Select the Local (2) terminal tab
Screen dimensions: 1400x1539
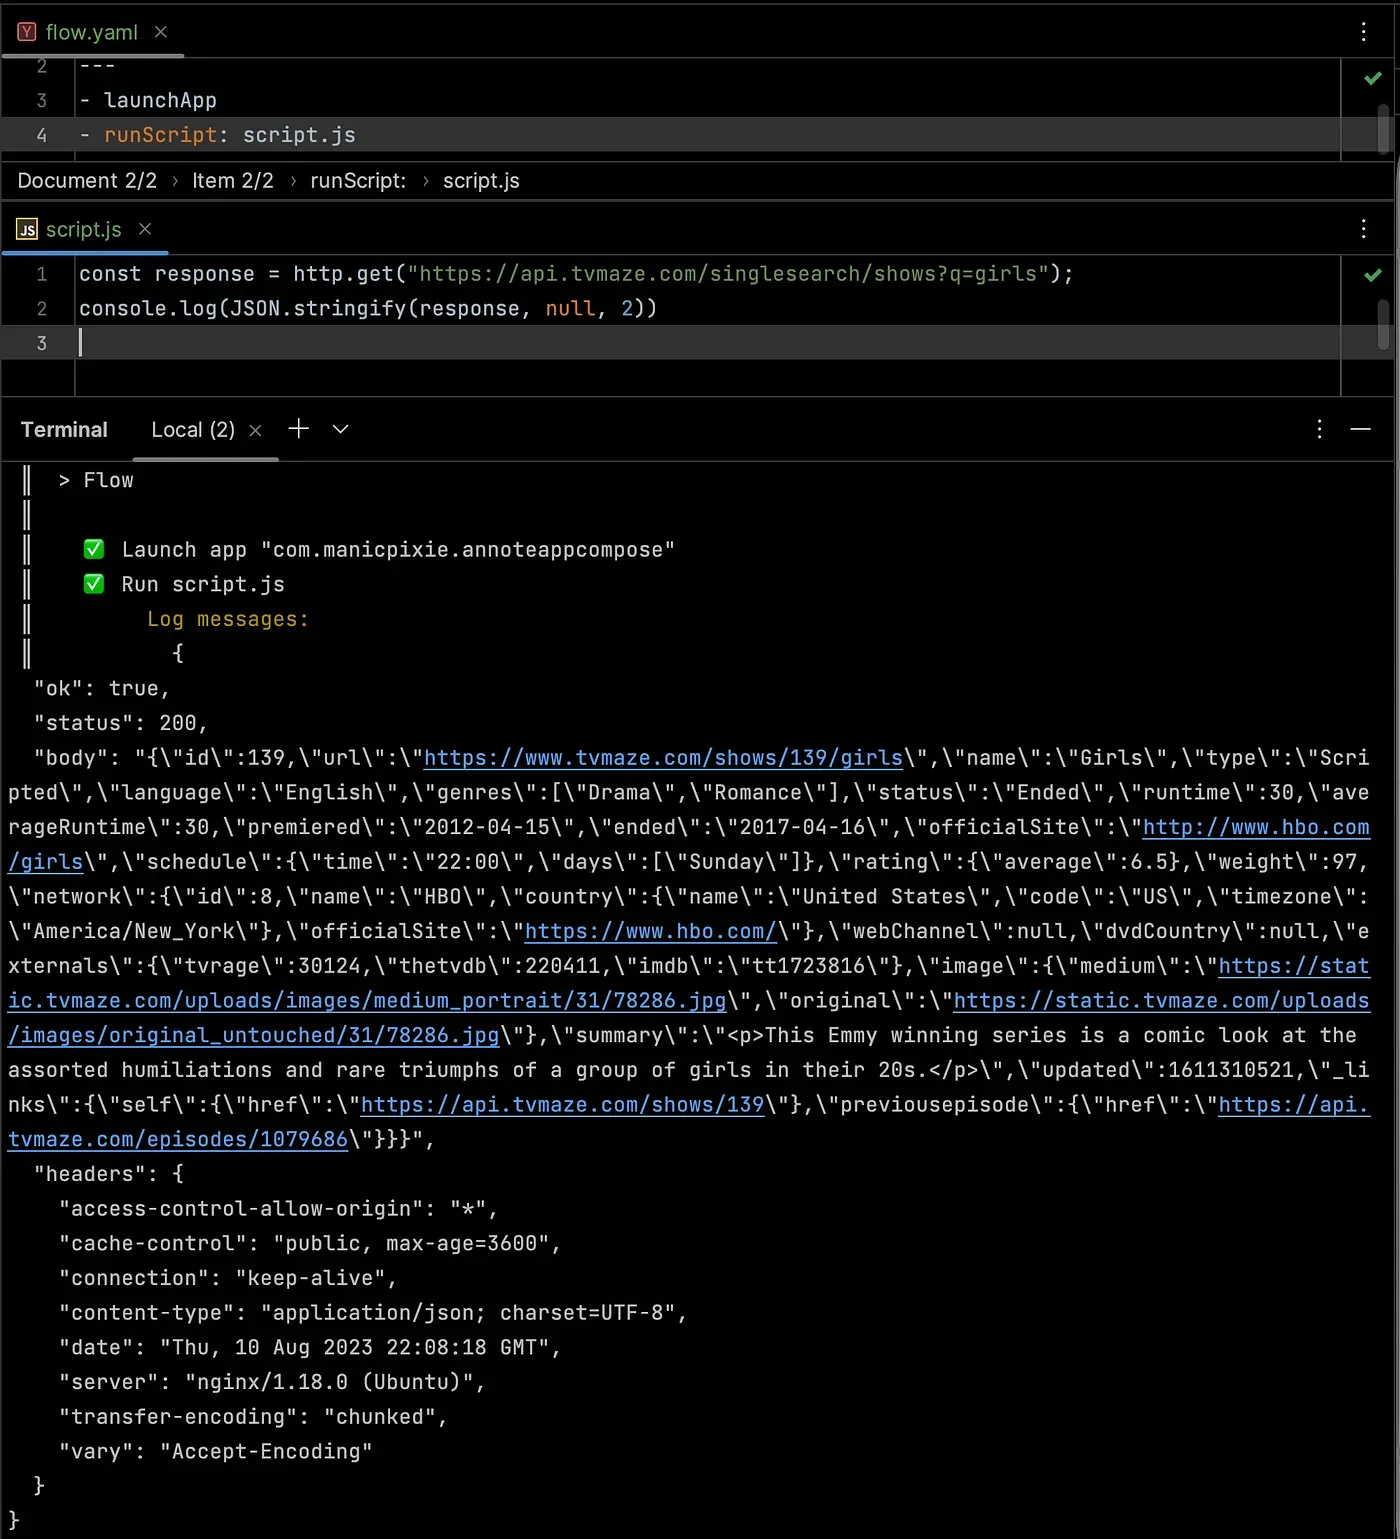pos(192,430)
